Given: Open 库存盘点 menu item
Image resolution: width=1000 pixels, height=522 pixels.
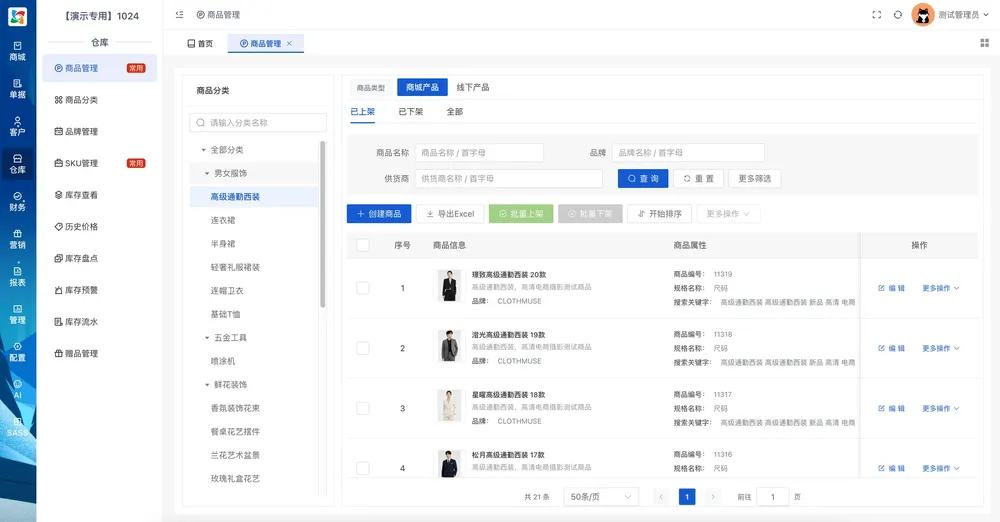Looking at the screenshot, I should coord(99,258).
